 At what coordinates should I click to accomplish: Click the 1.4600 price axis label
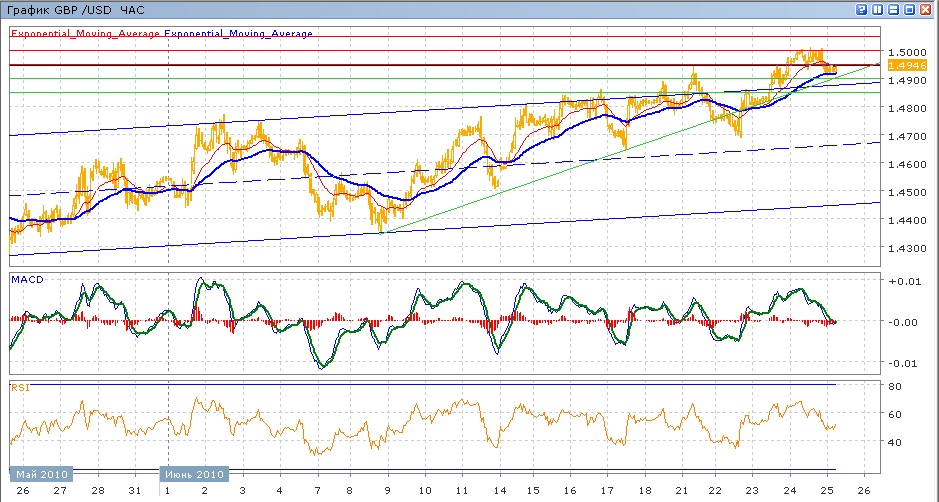coord(908,164)
